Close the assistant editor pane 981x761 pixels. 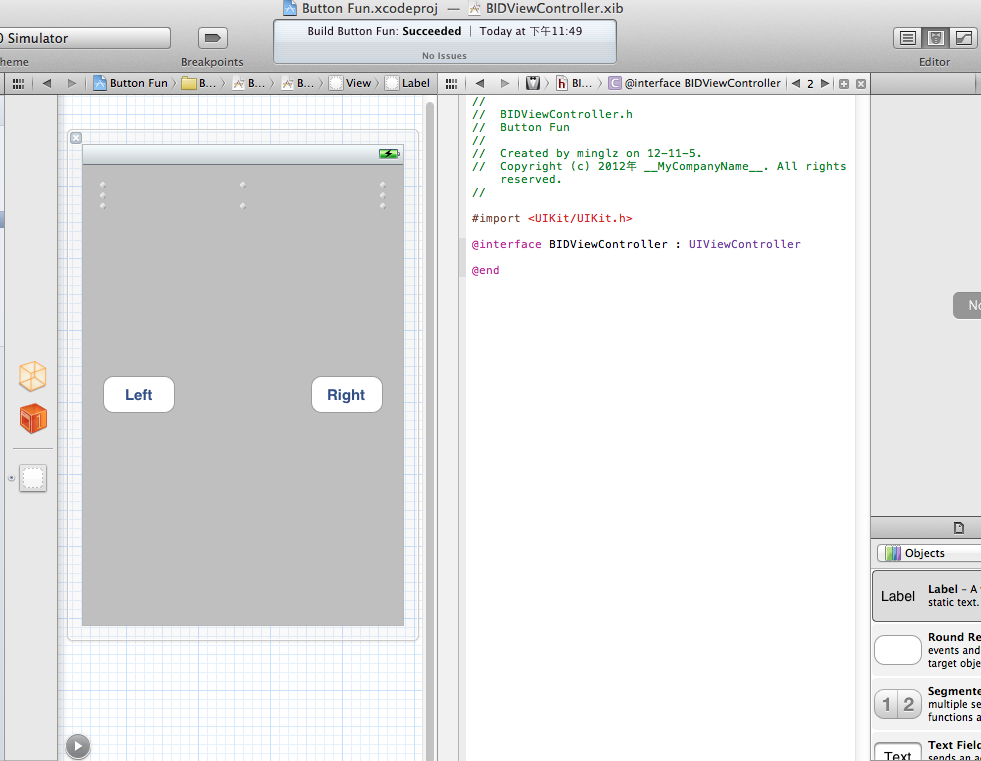click(x=861, y=84)
